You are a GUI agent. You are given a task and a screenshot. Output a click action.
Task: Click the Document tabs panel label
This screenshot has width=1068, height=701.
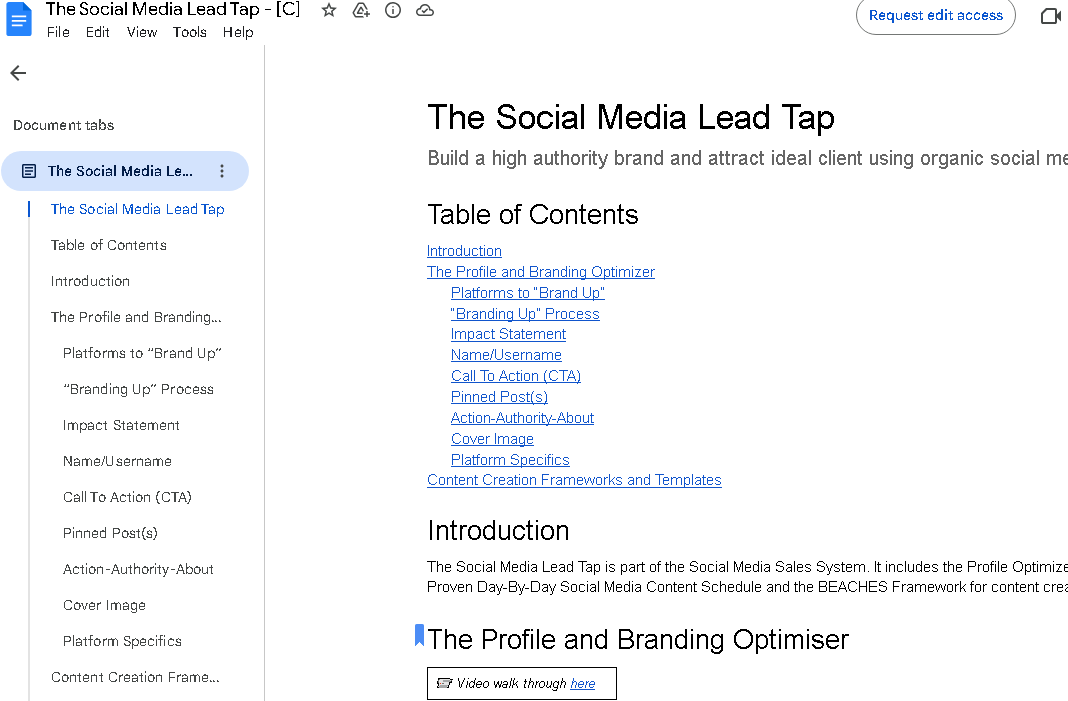tap(64, 125)
